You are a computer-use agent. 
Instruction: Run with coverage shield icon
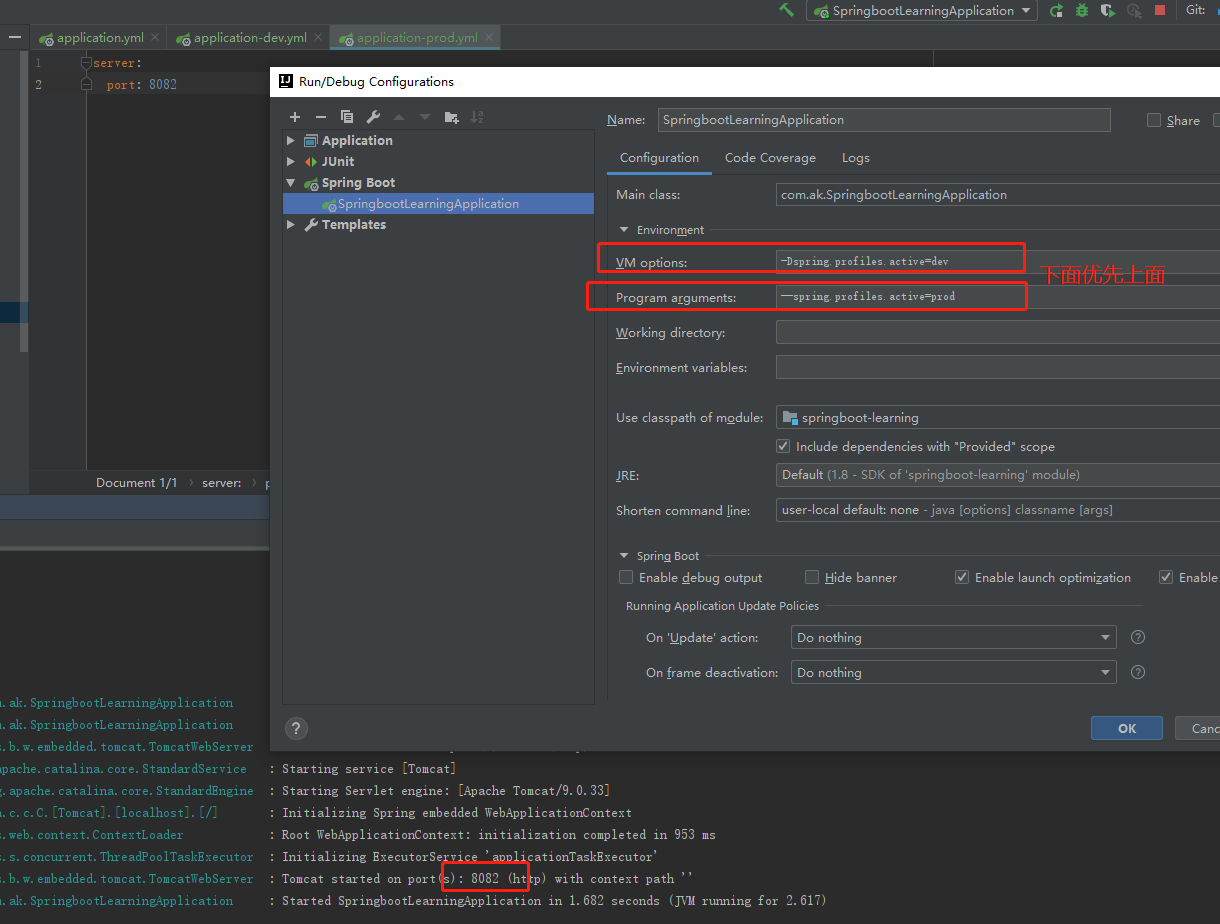click(1108, 10)
